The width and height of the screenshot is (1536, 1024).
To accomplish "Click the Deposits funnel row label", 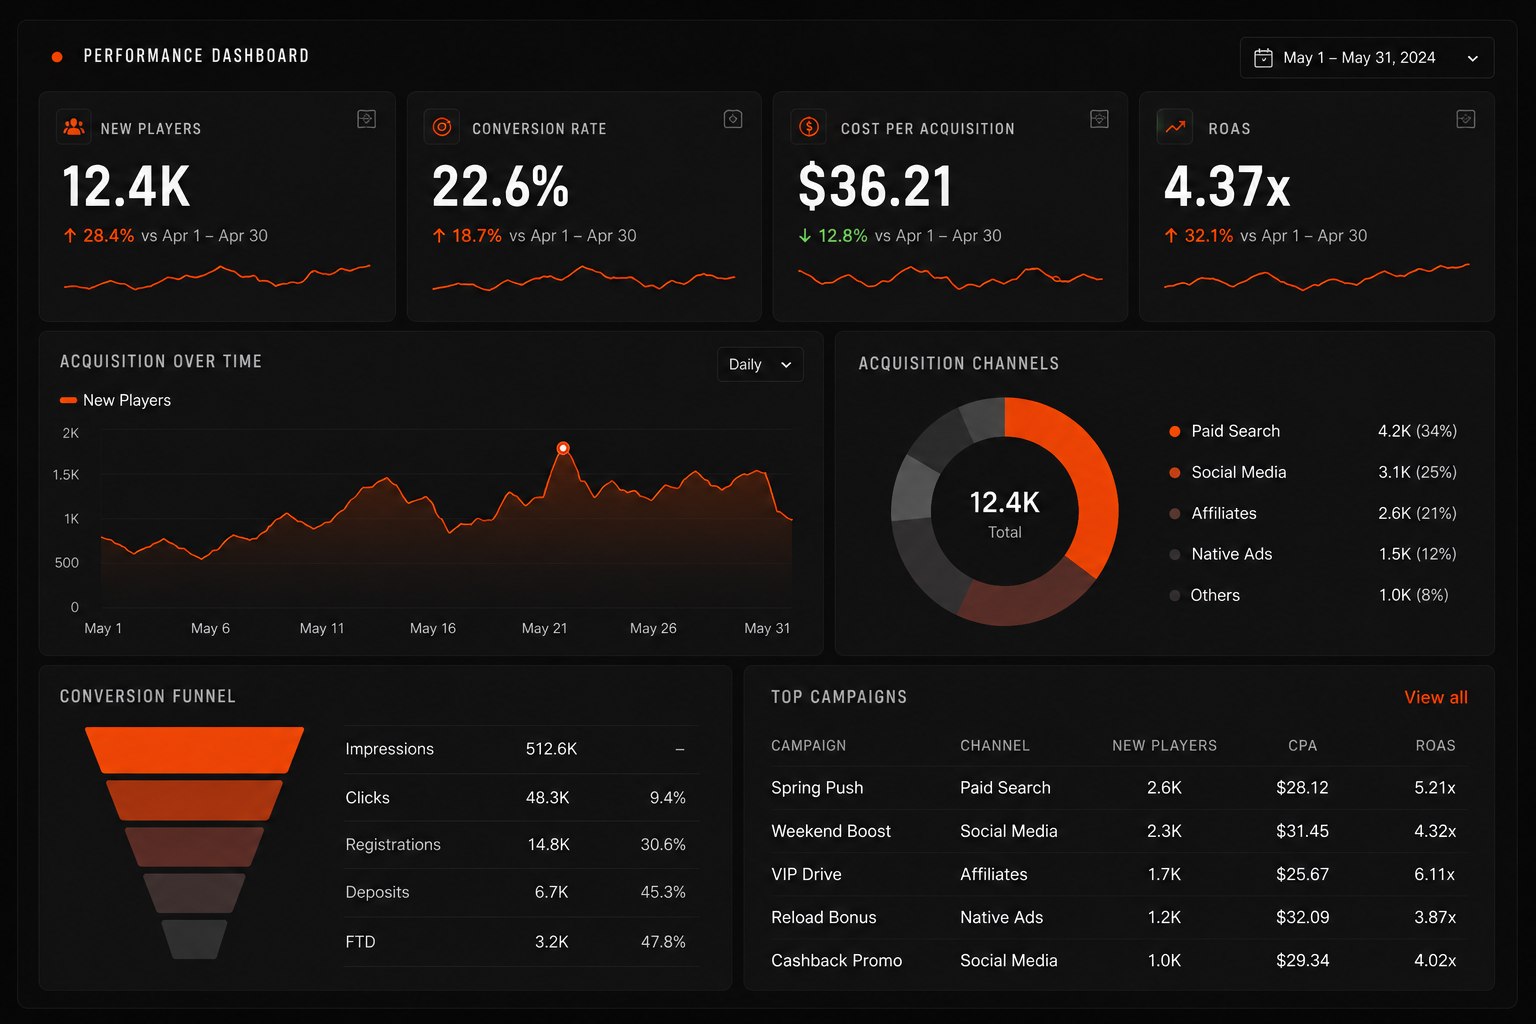I will coord(377,892).
